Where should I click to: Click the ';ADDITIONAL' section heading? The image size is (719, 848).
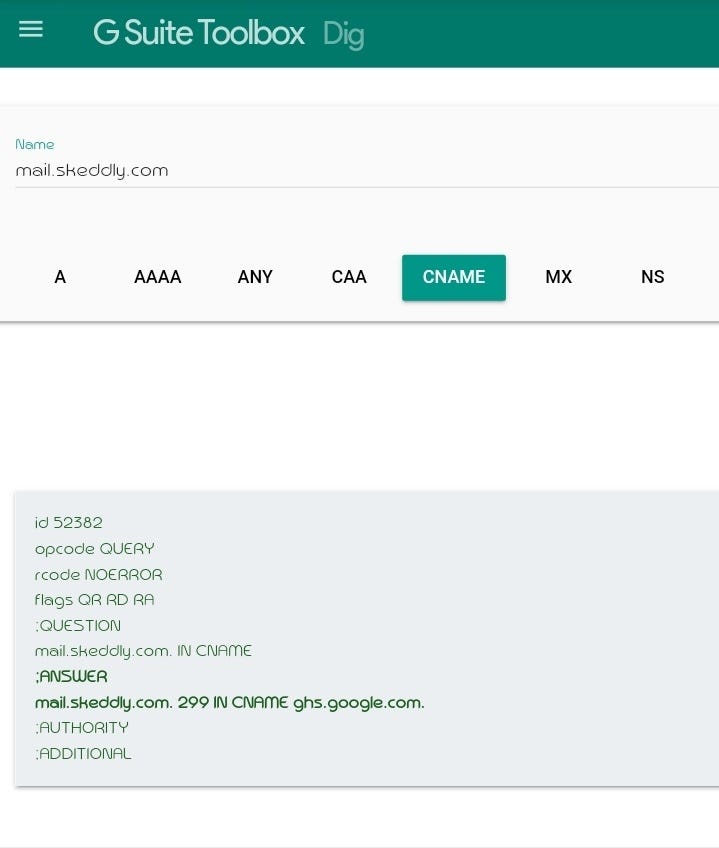[83, 753]
